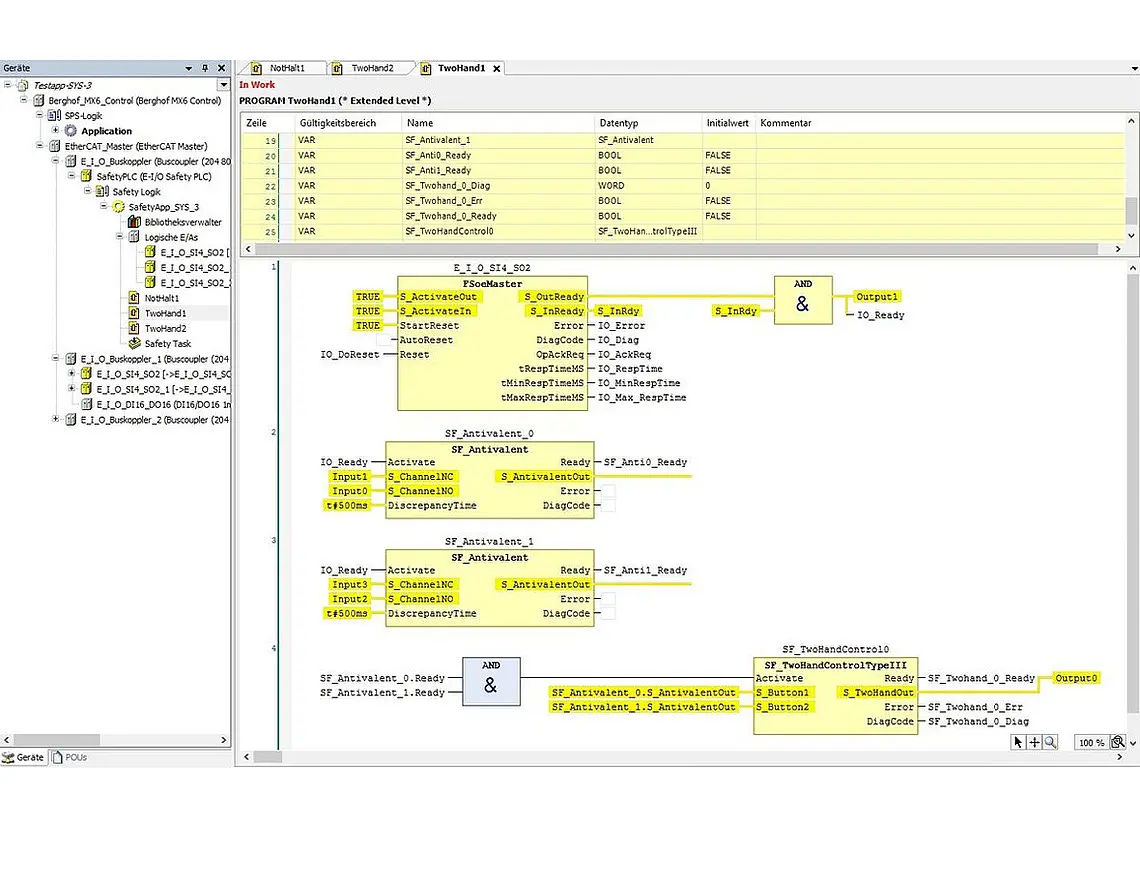This screenshot has height=877, width=1140.
Task: Click the POUs tab page icon
Action: coord(57,757)
